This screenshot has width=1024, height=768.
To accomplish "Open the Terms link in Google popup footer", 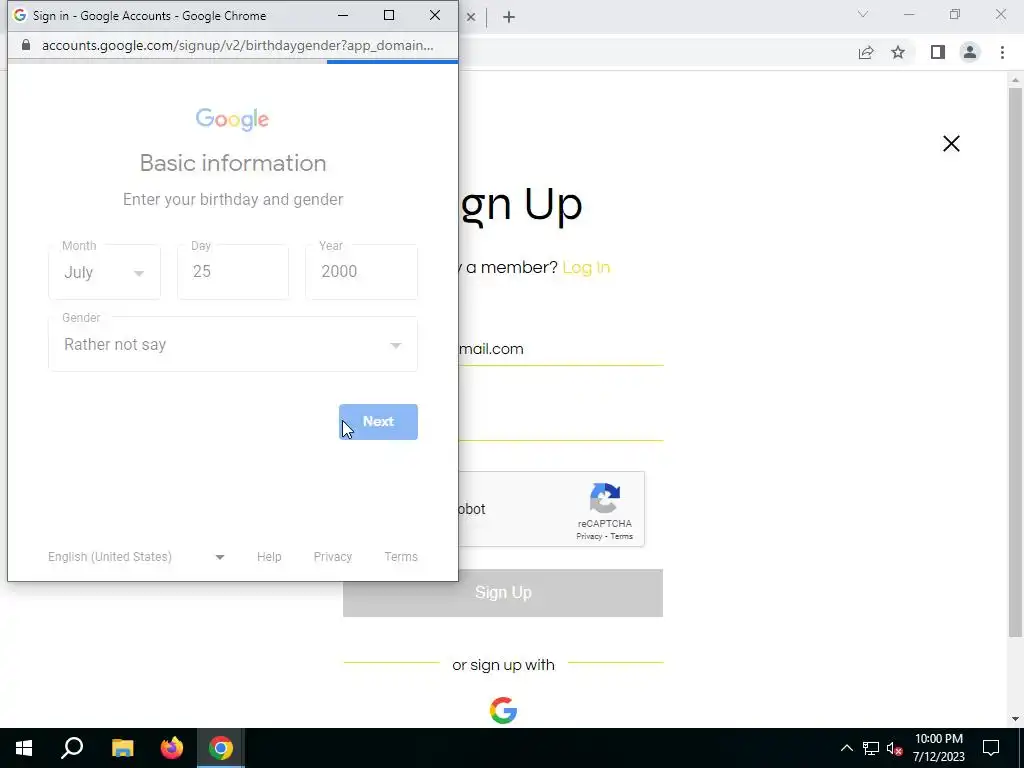I will click(x=401, y=557).
